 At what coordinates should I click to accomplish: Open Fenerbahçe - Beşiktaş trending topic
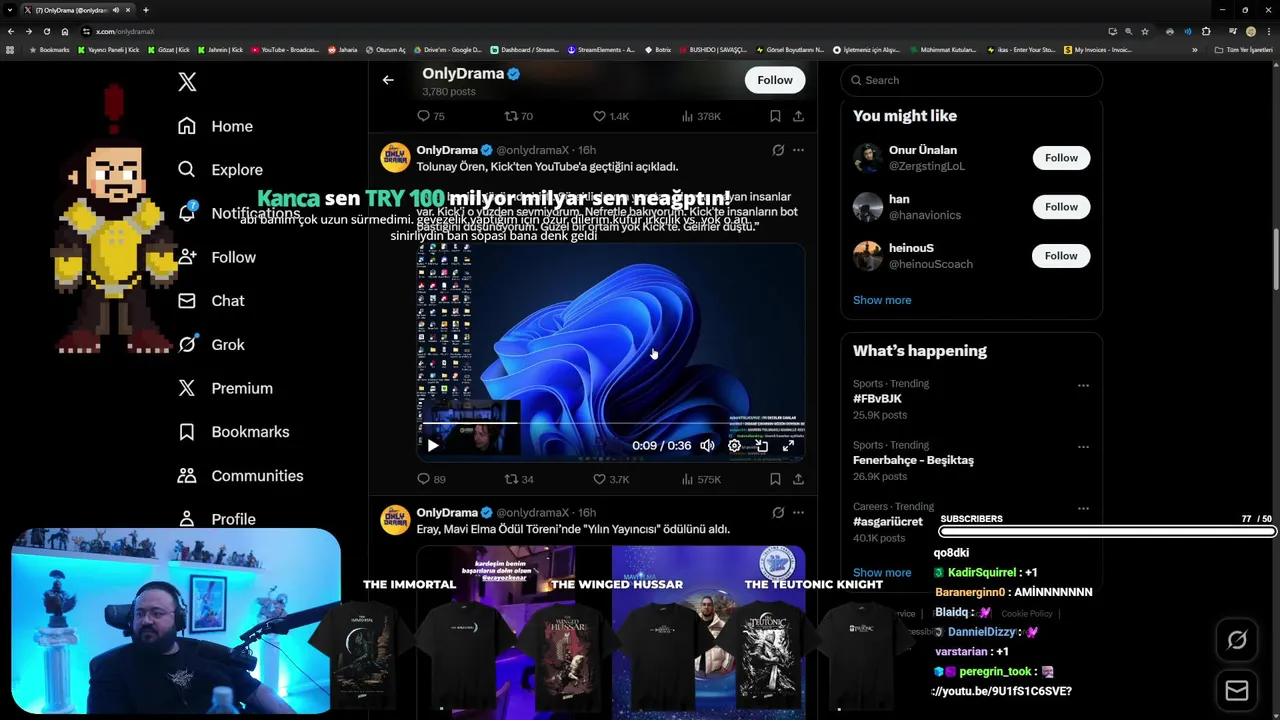coord(913,460)
